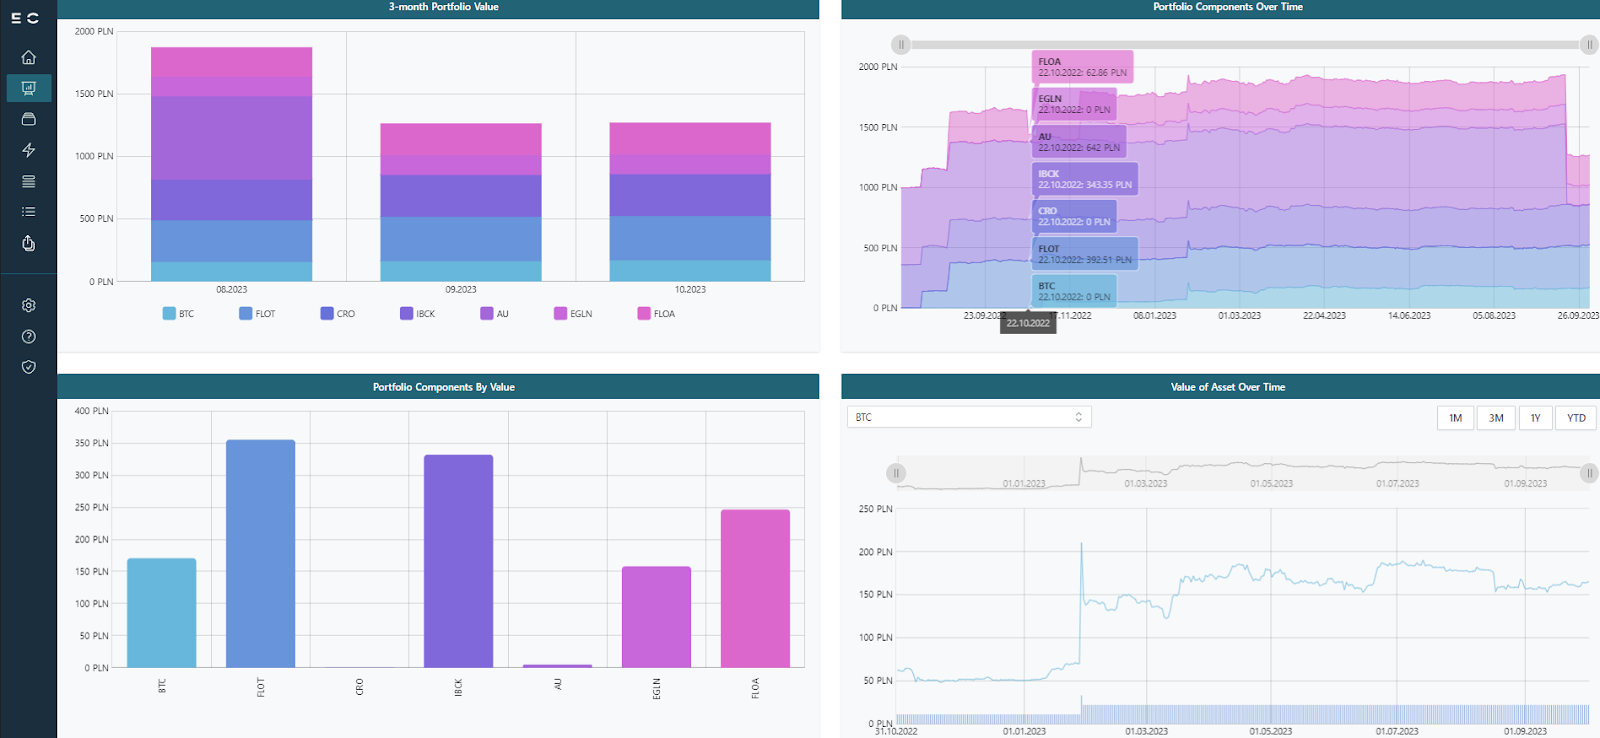Image resolution: width=1600 pixels, height=738 pixels.
Task: Open settings gear in sidebar
Action: (x=29, y=305)
